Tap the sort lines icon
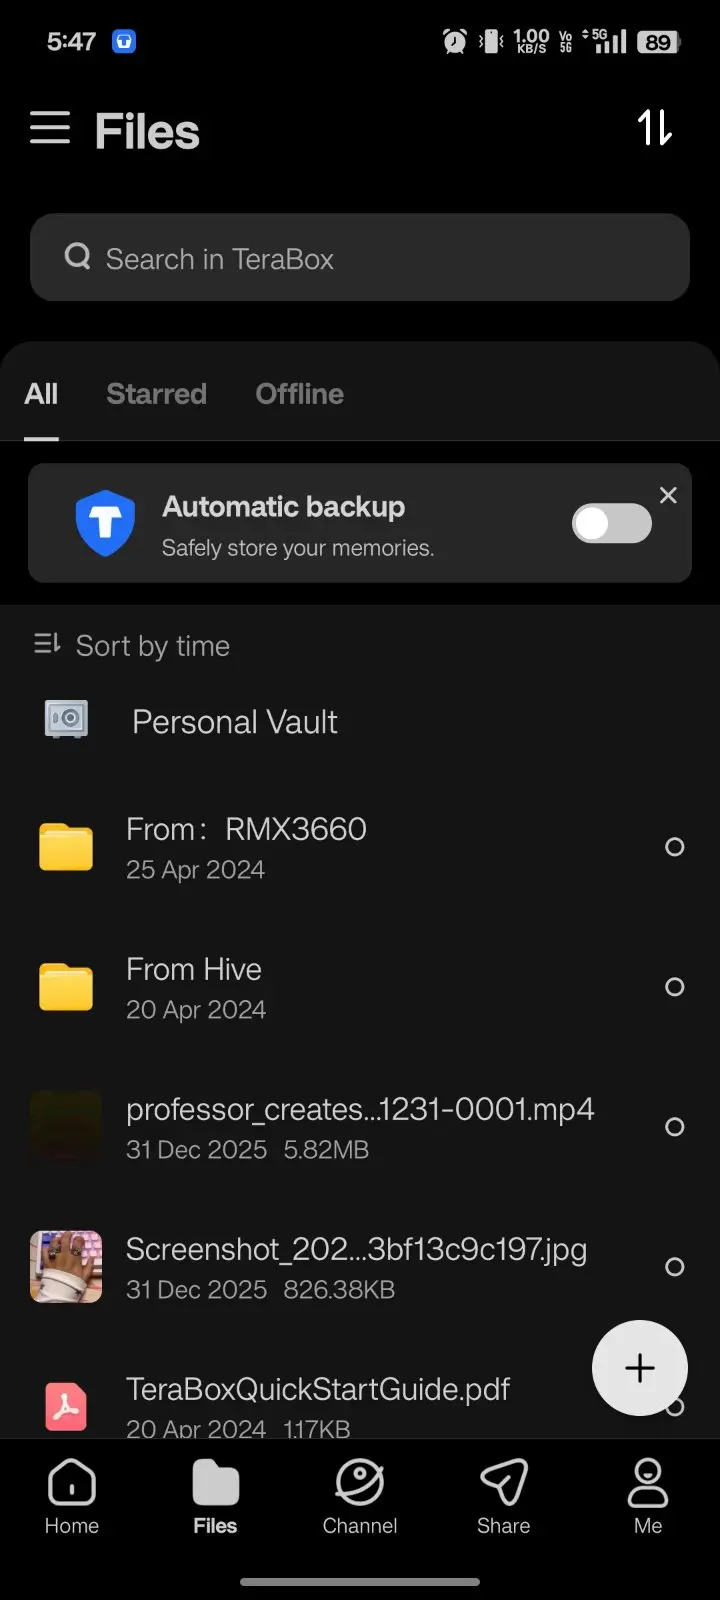 click(x=47, y=644)
